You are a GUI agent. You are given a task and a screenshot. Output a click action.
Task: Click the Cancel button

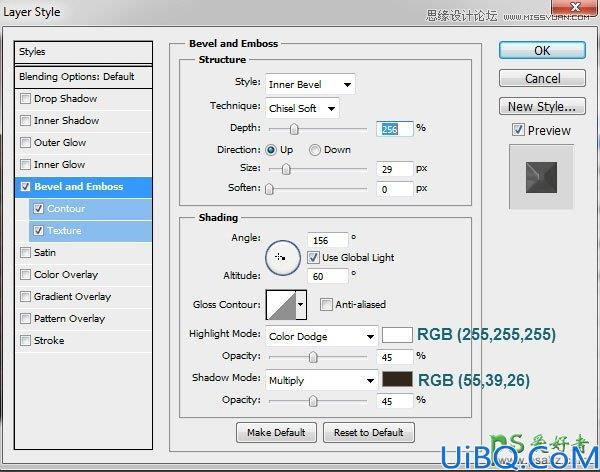point(542,78)
